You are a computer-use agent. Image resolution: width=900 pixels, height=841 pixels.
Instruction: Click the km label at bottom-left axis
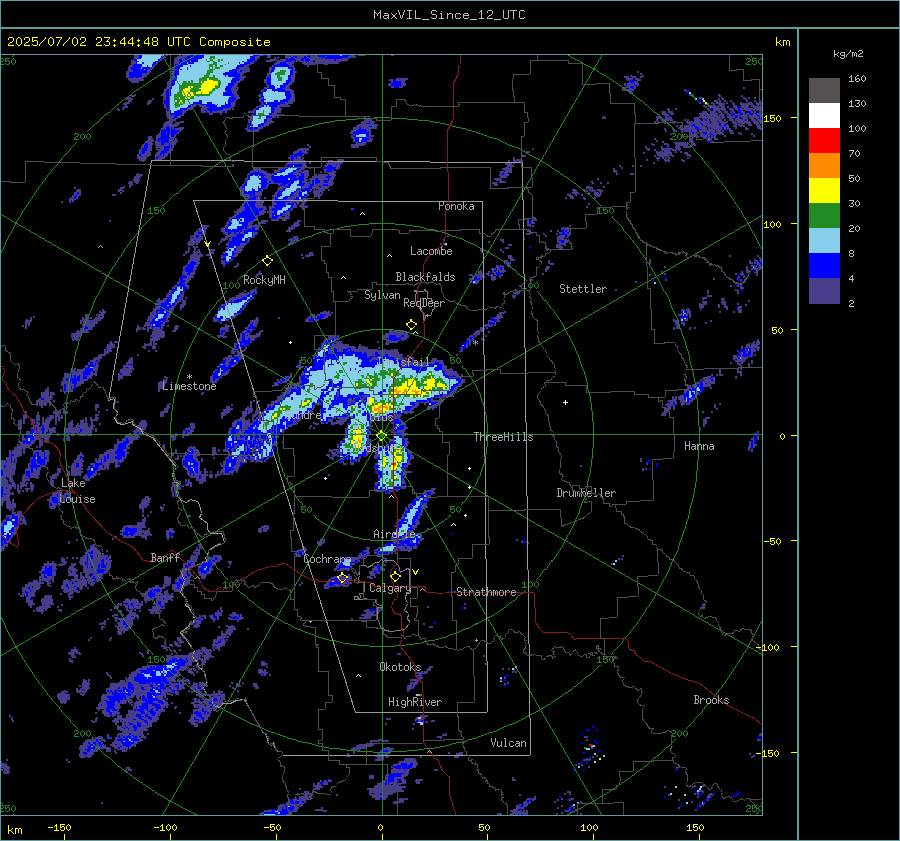(x=14, y=830)
